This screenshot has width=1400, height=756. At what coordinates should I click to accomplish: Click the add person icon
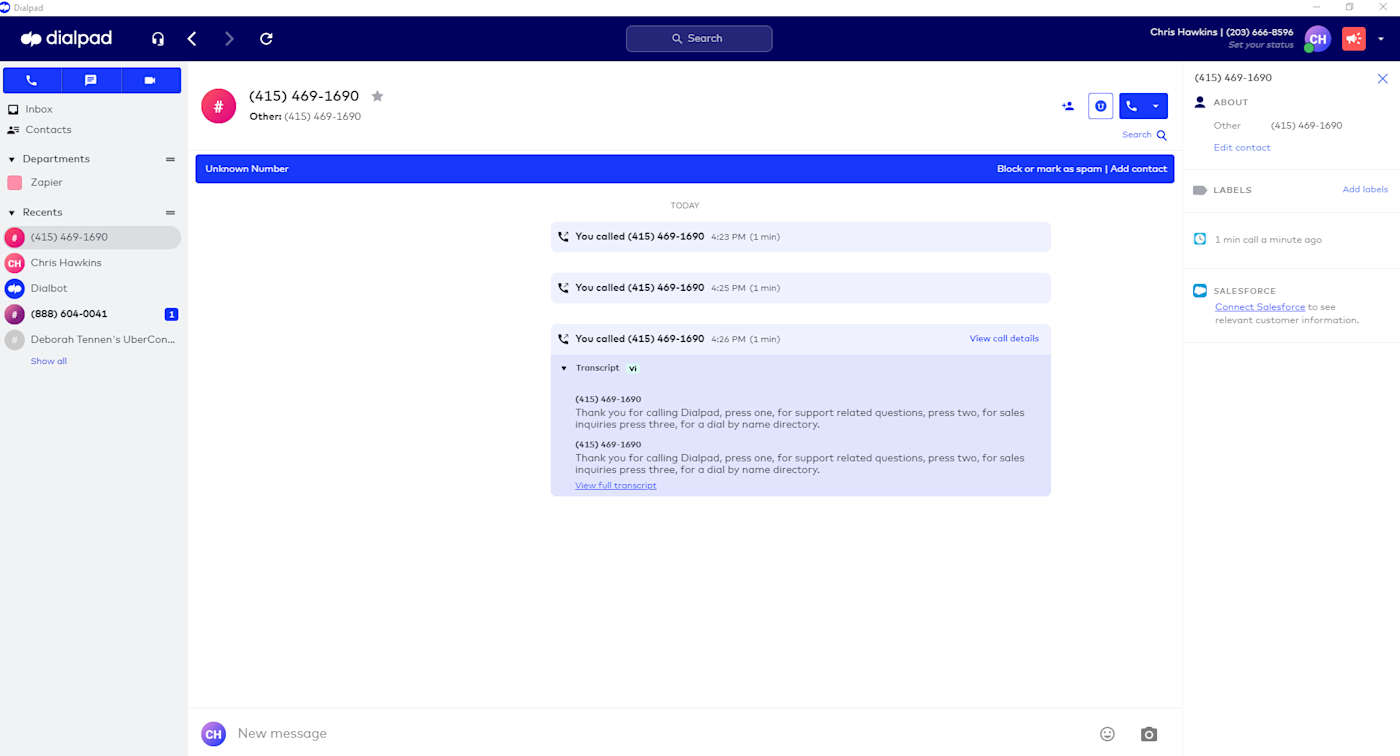coord(1068,106)
